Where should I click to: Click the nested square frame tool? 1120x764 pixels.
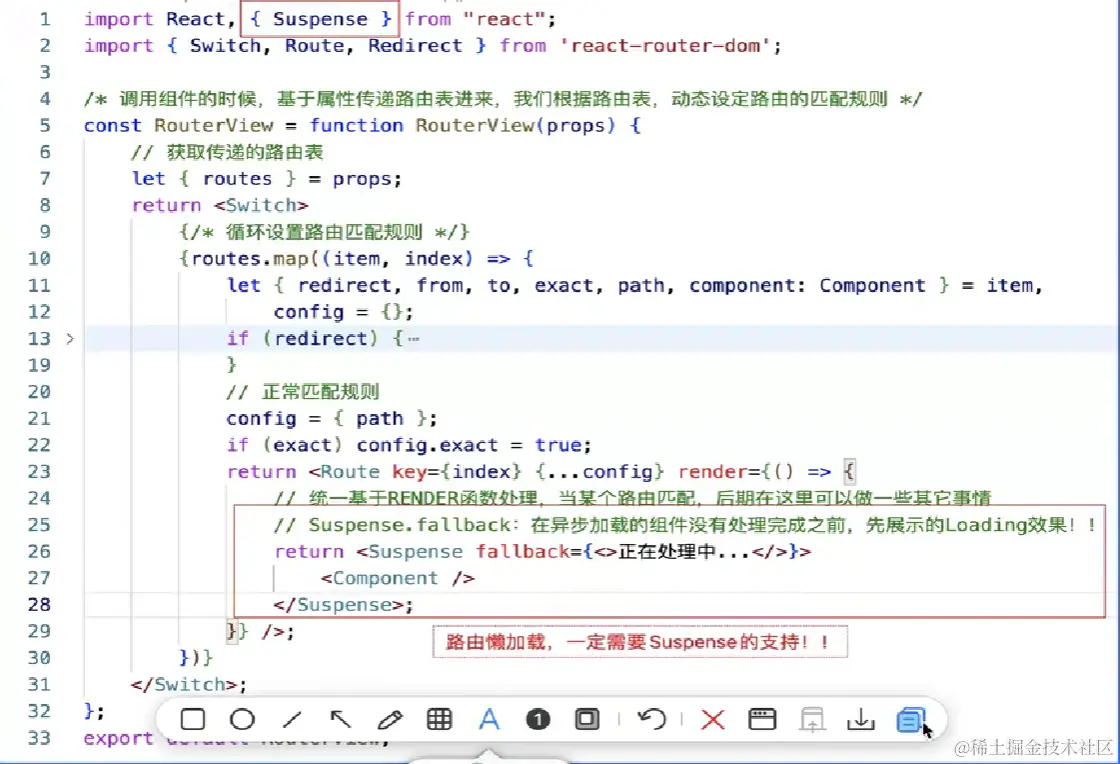(x=587, y=719)
